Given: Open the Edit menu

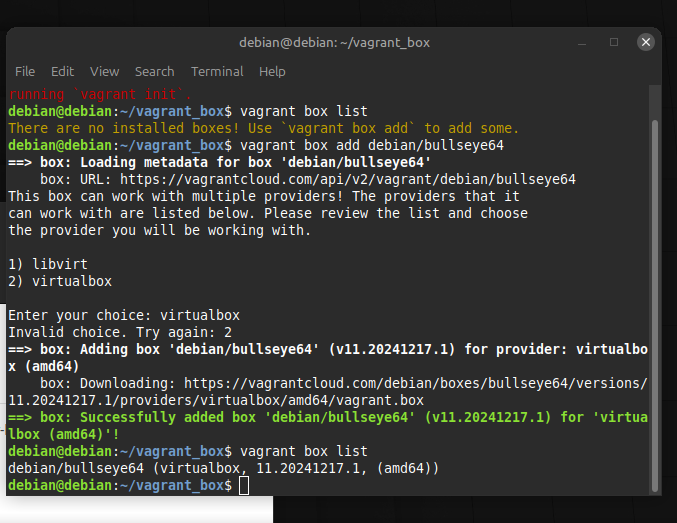Looking at the screenshot, I should (63, 71).
